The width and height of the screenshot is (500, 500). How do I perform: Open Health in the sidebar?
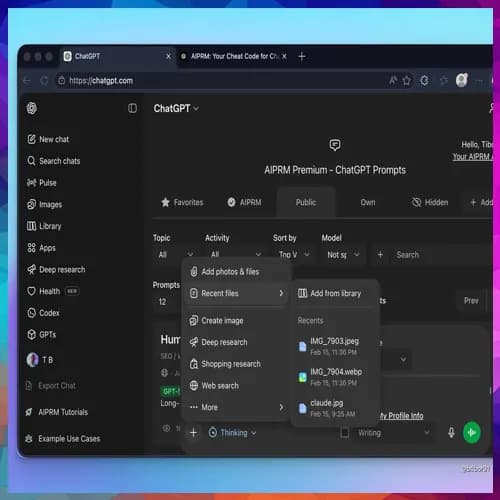pyautogui.click(x=53, y=291)
